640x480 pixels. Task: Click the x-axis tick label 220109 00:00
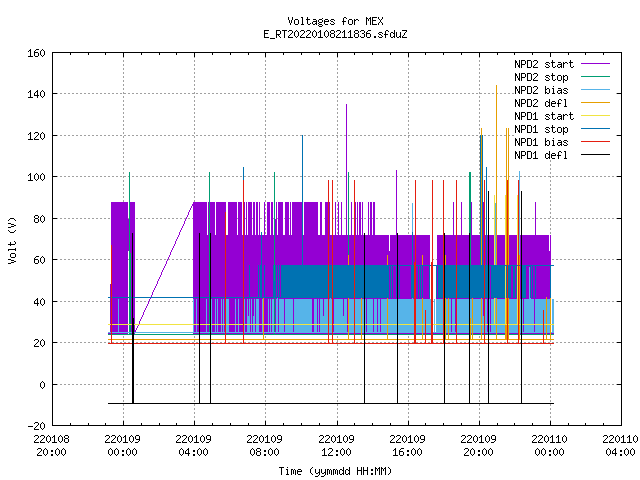click(122, 446)
